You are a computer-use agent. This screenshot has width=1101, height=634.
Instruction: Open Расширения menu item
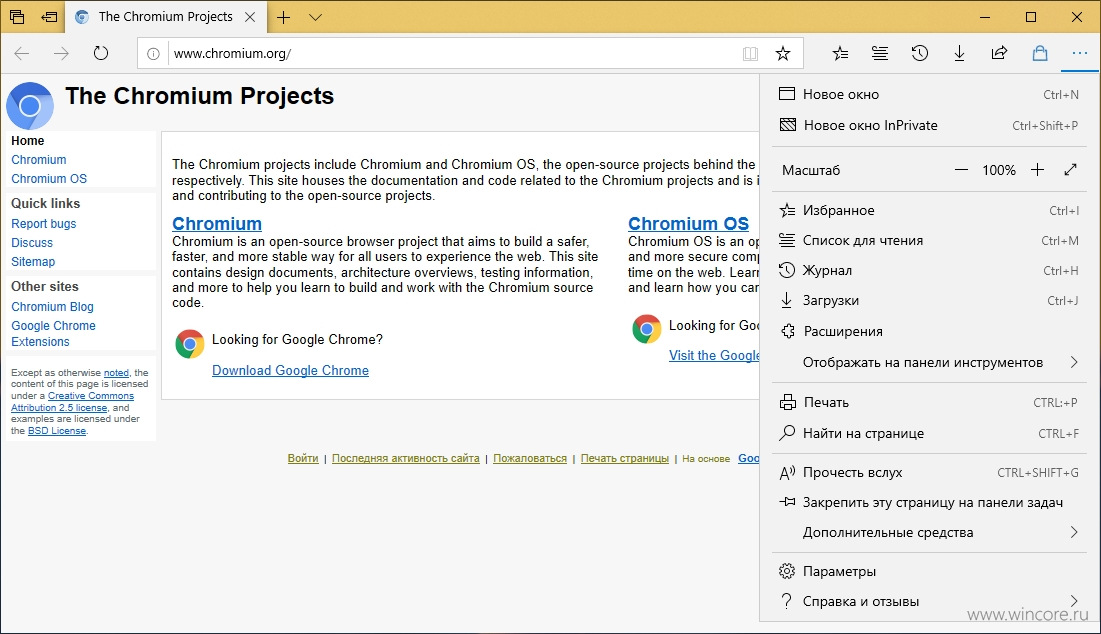click(929, 331)
